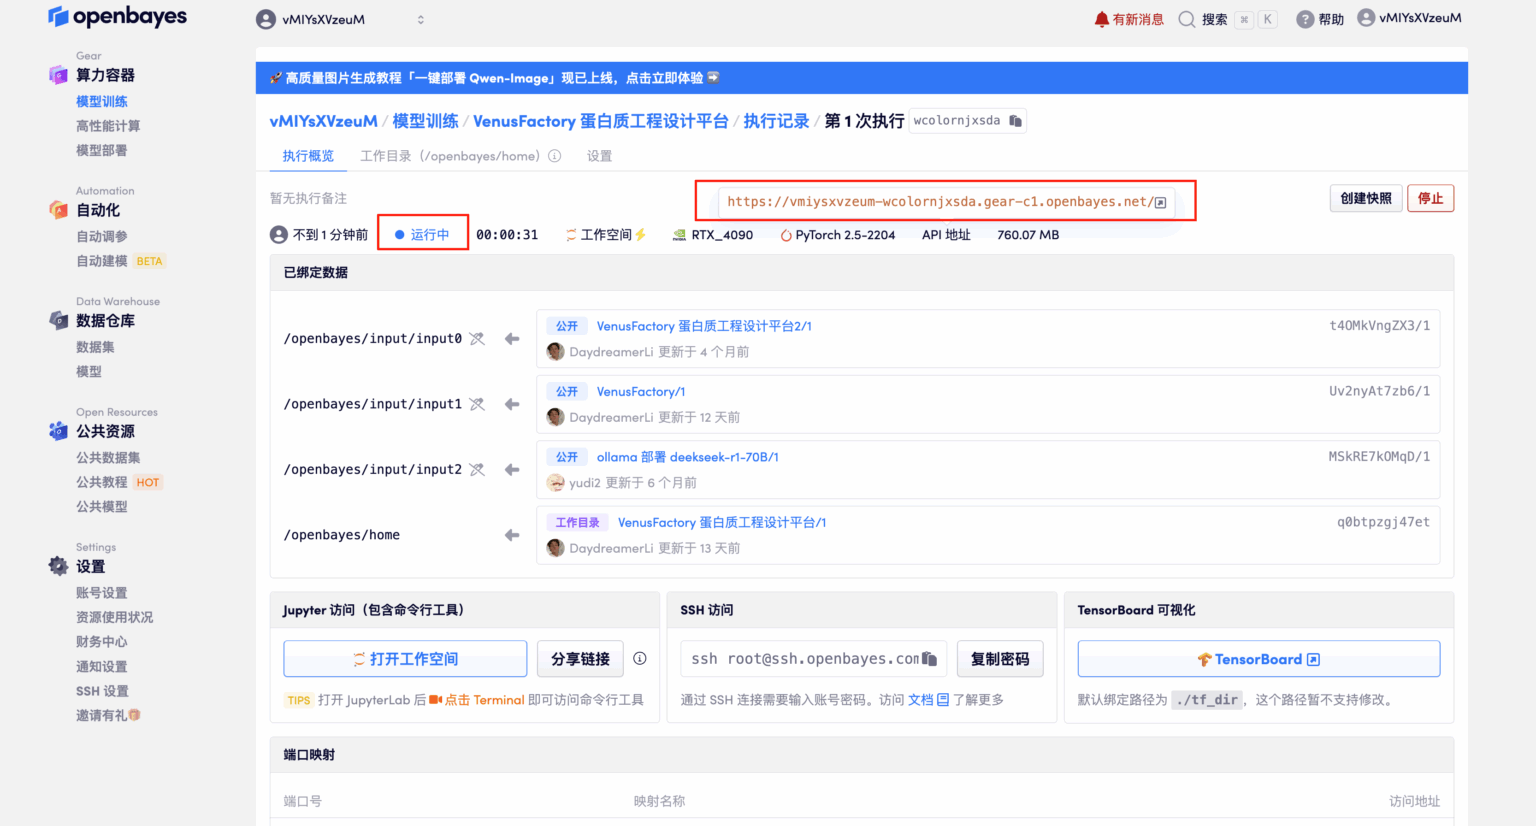Create a snapshot via 创建快照 button

pos(1365,198)
